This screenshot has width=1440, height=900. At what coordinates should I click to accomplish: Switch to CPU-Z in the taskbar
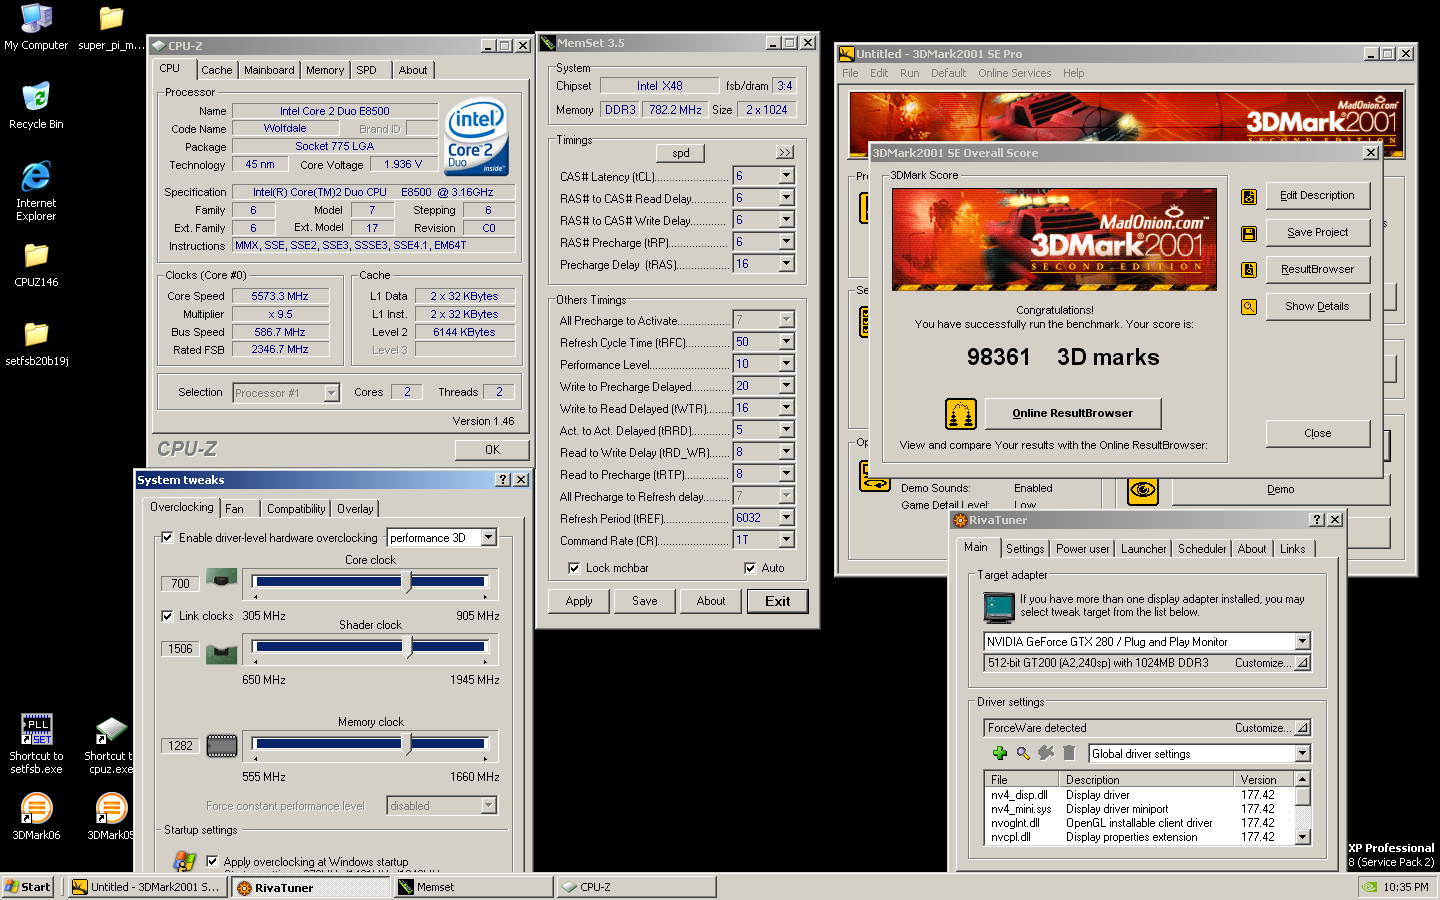pos(637,887)
